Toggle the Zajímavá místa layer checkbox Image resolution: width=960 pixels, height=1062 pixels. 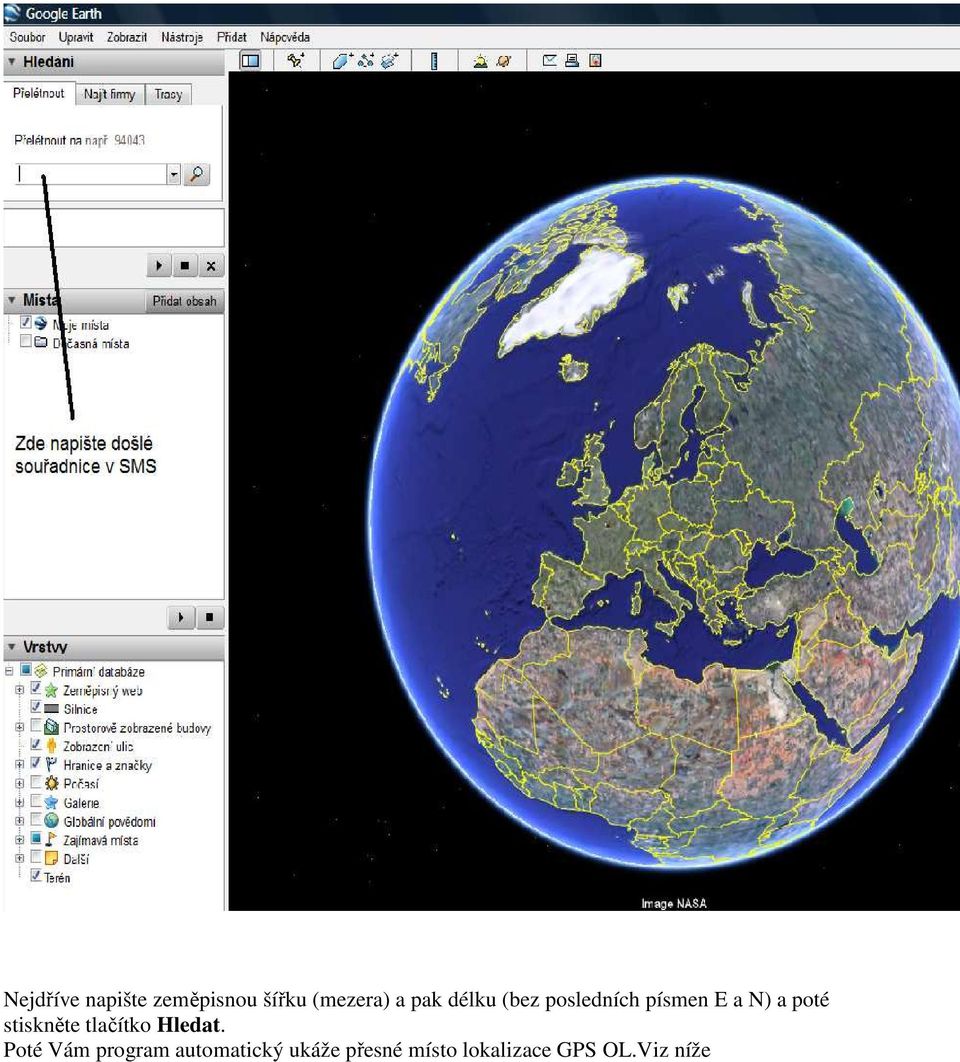[x=36, y=838]
